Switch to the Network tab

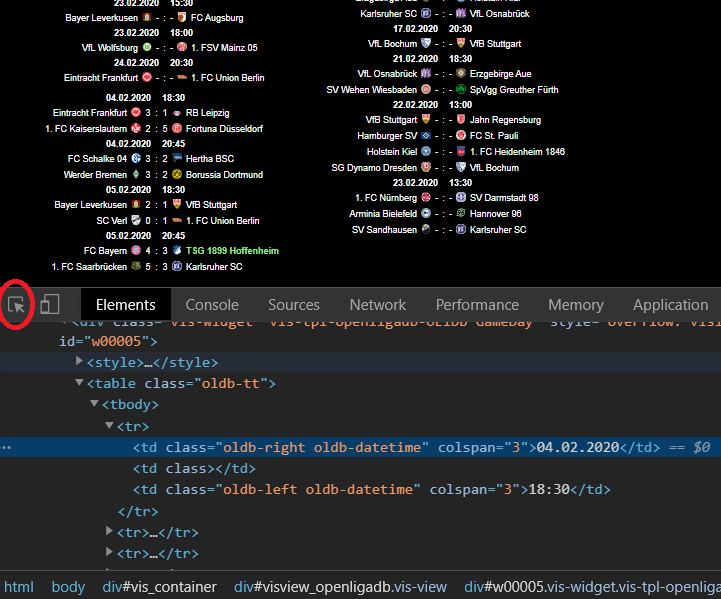point(378,305)
